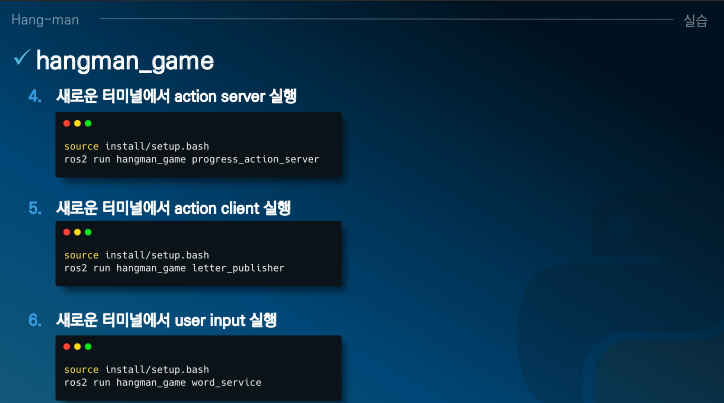Screen dimensions: 724x403
Task: Click the letter_publisher command line
Action: (174, 268)
